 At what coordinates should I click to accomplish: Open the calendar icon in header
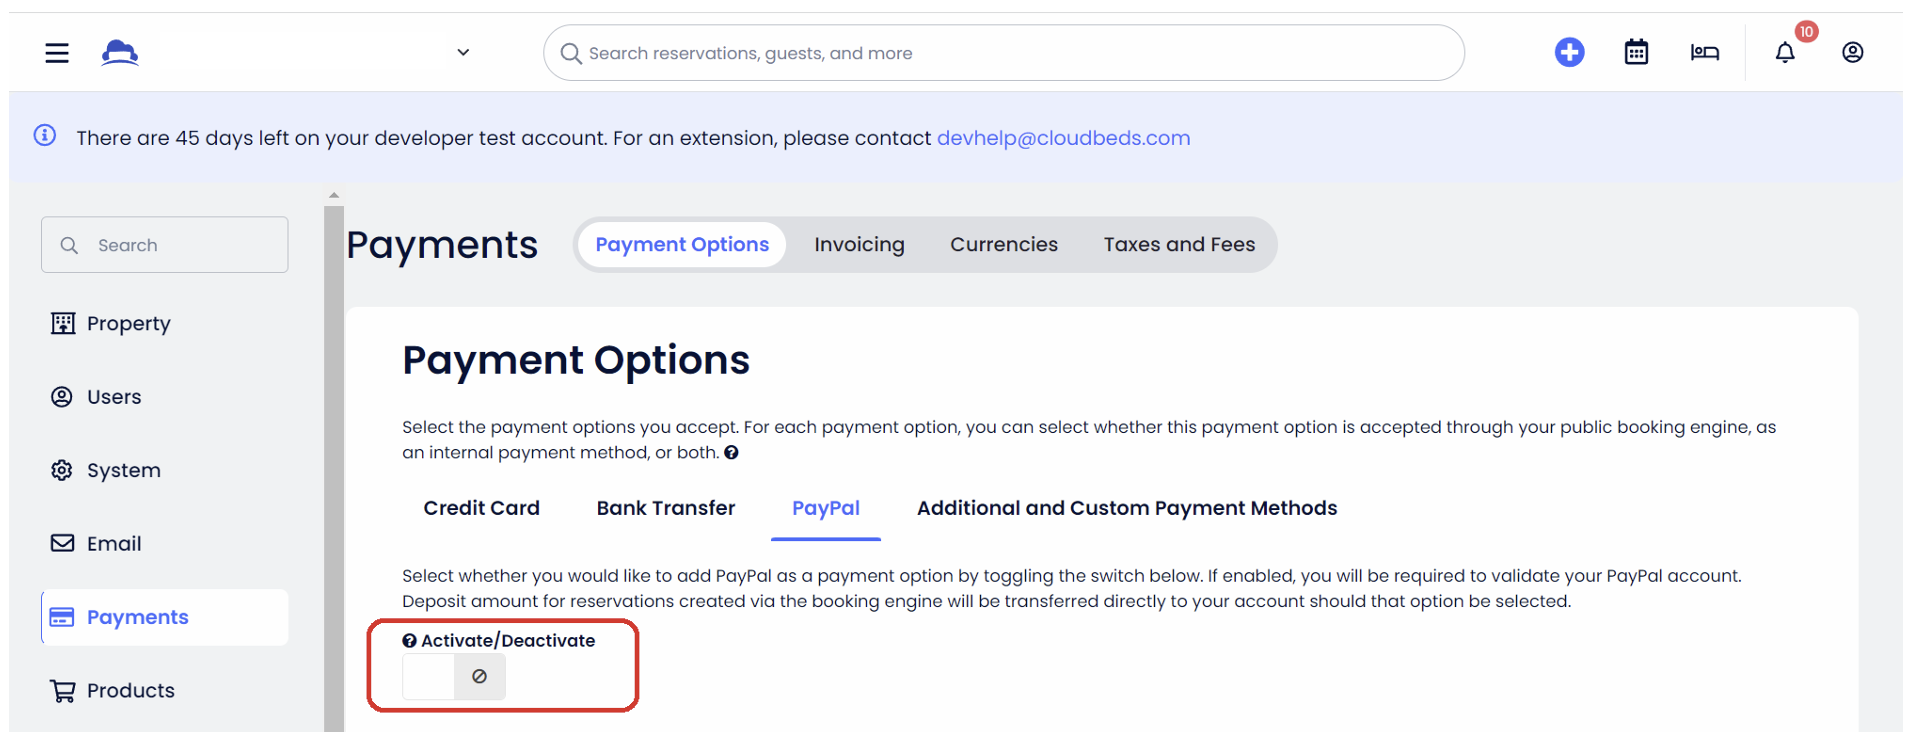(1636, 52)
